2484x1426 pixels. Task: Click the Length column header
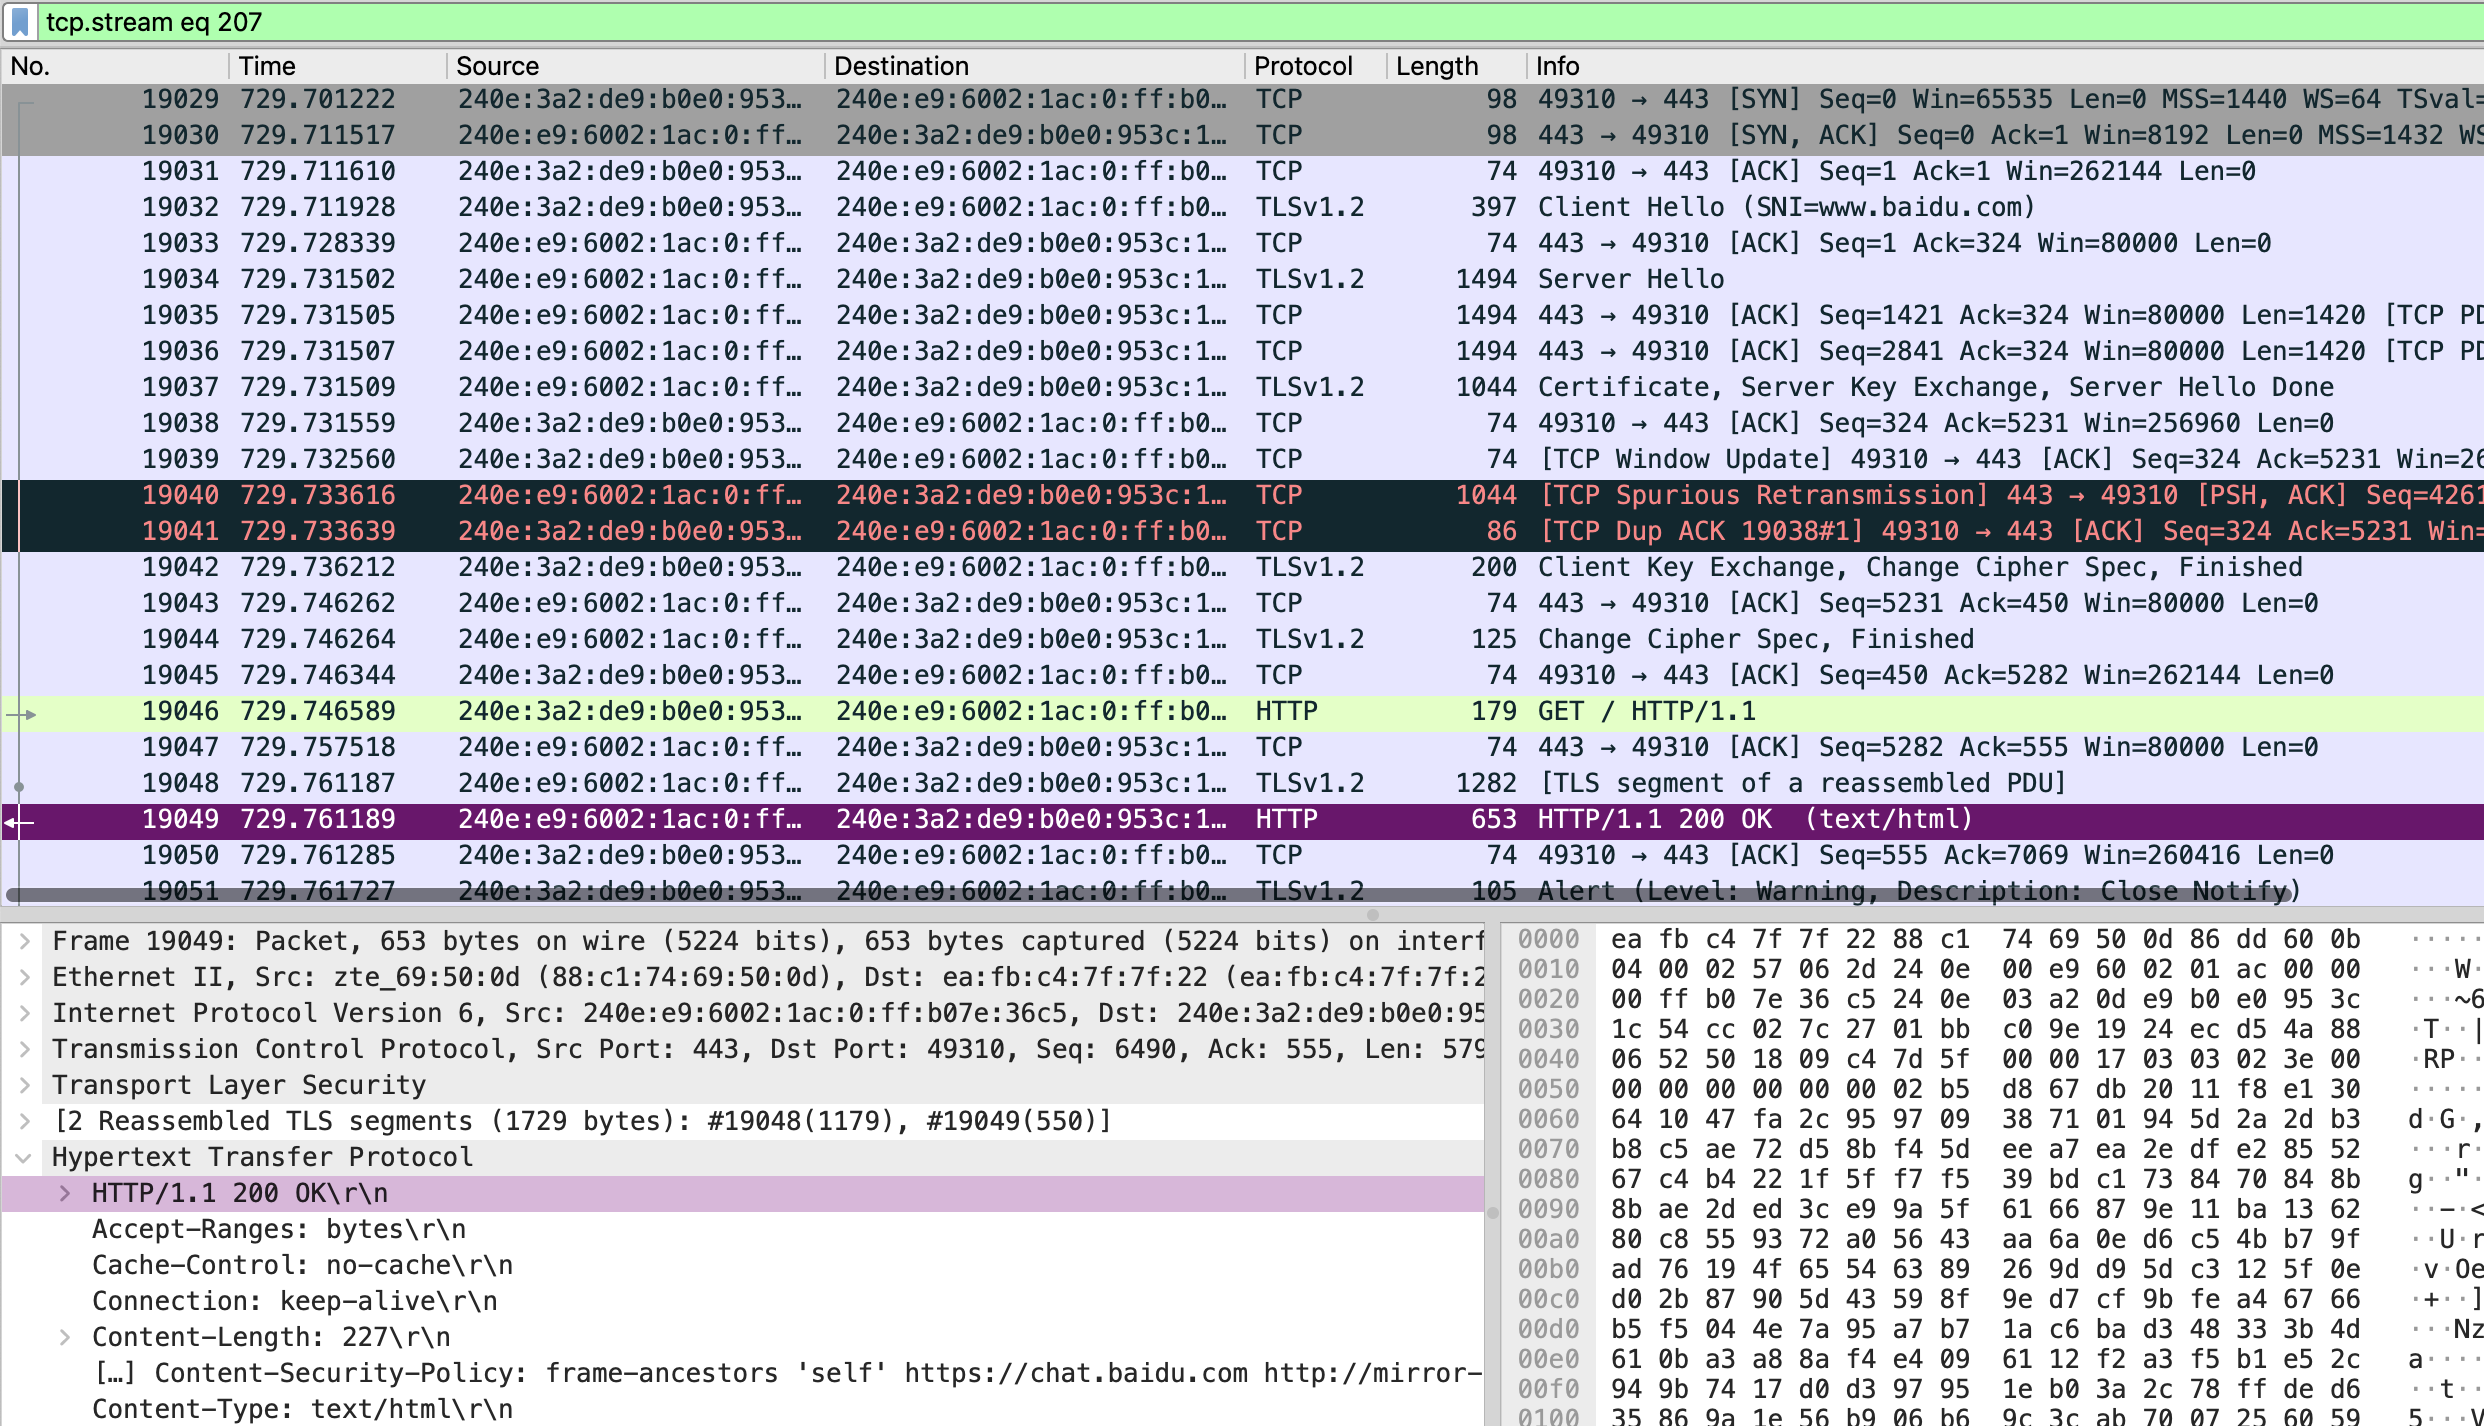pos(1436,66)
